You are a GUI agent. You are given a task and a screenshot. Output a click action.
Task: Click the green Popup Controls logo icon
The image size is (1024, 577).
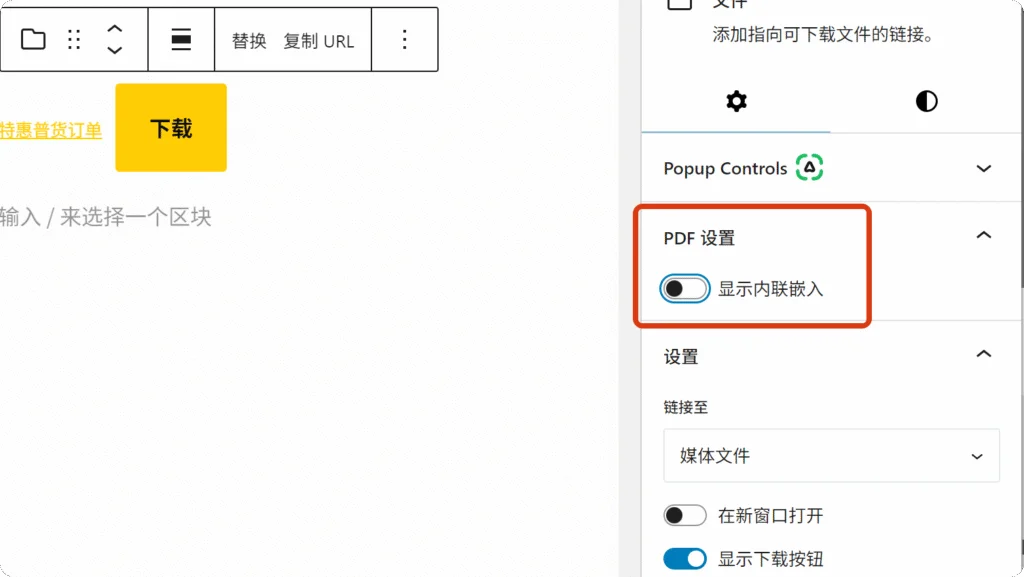(x=809, y=168)
